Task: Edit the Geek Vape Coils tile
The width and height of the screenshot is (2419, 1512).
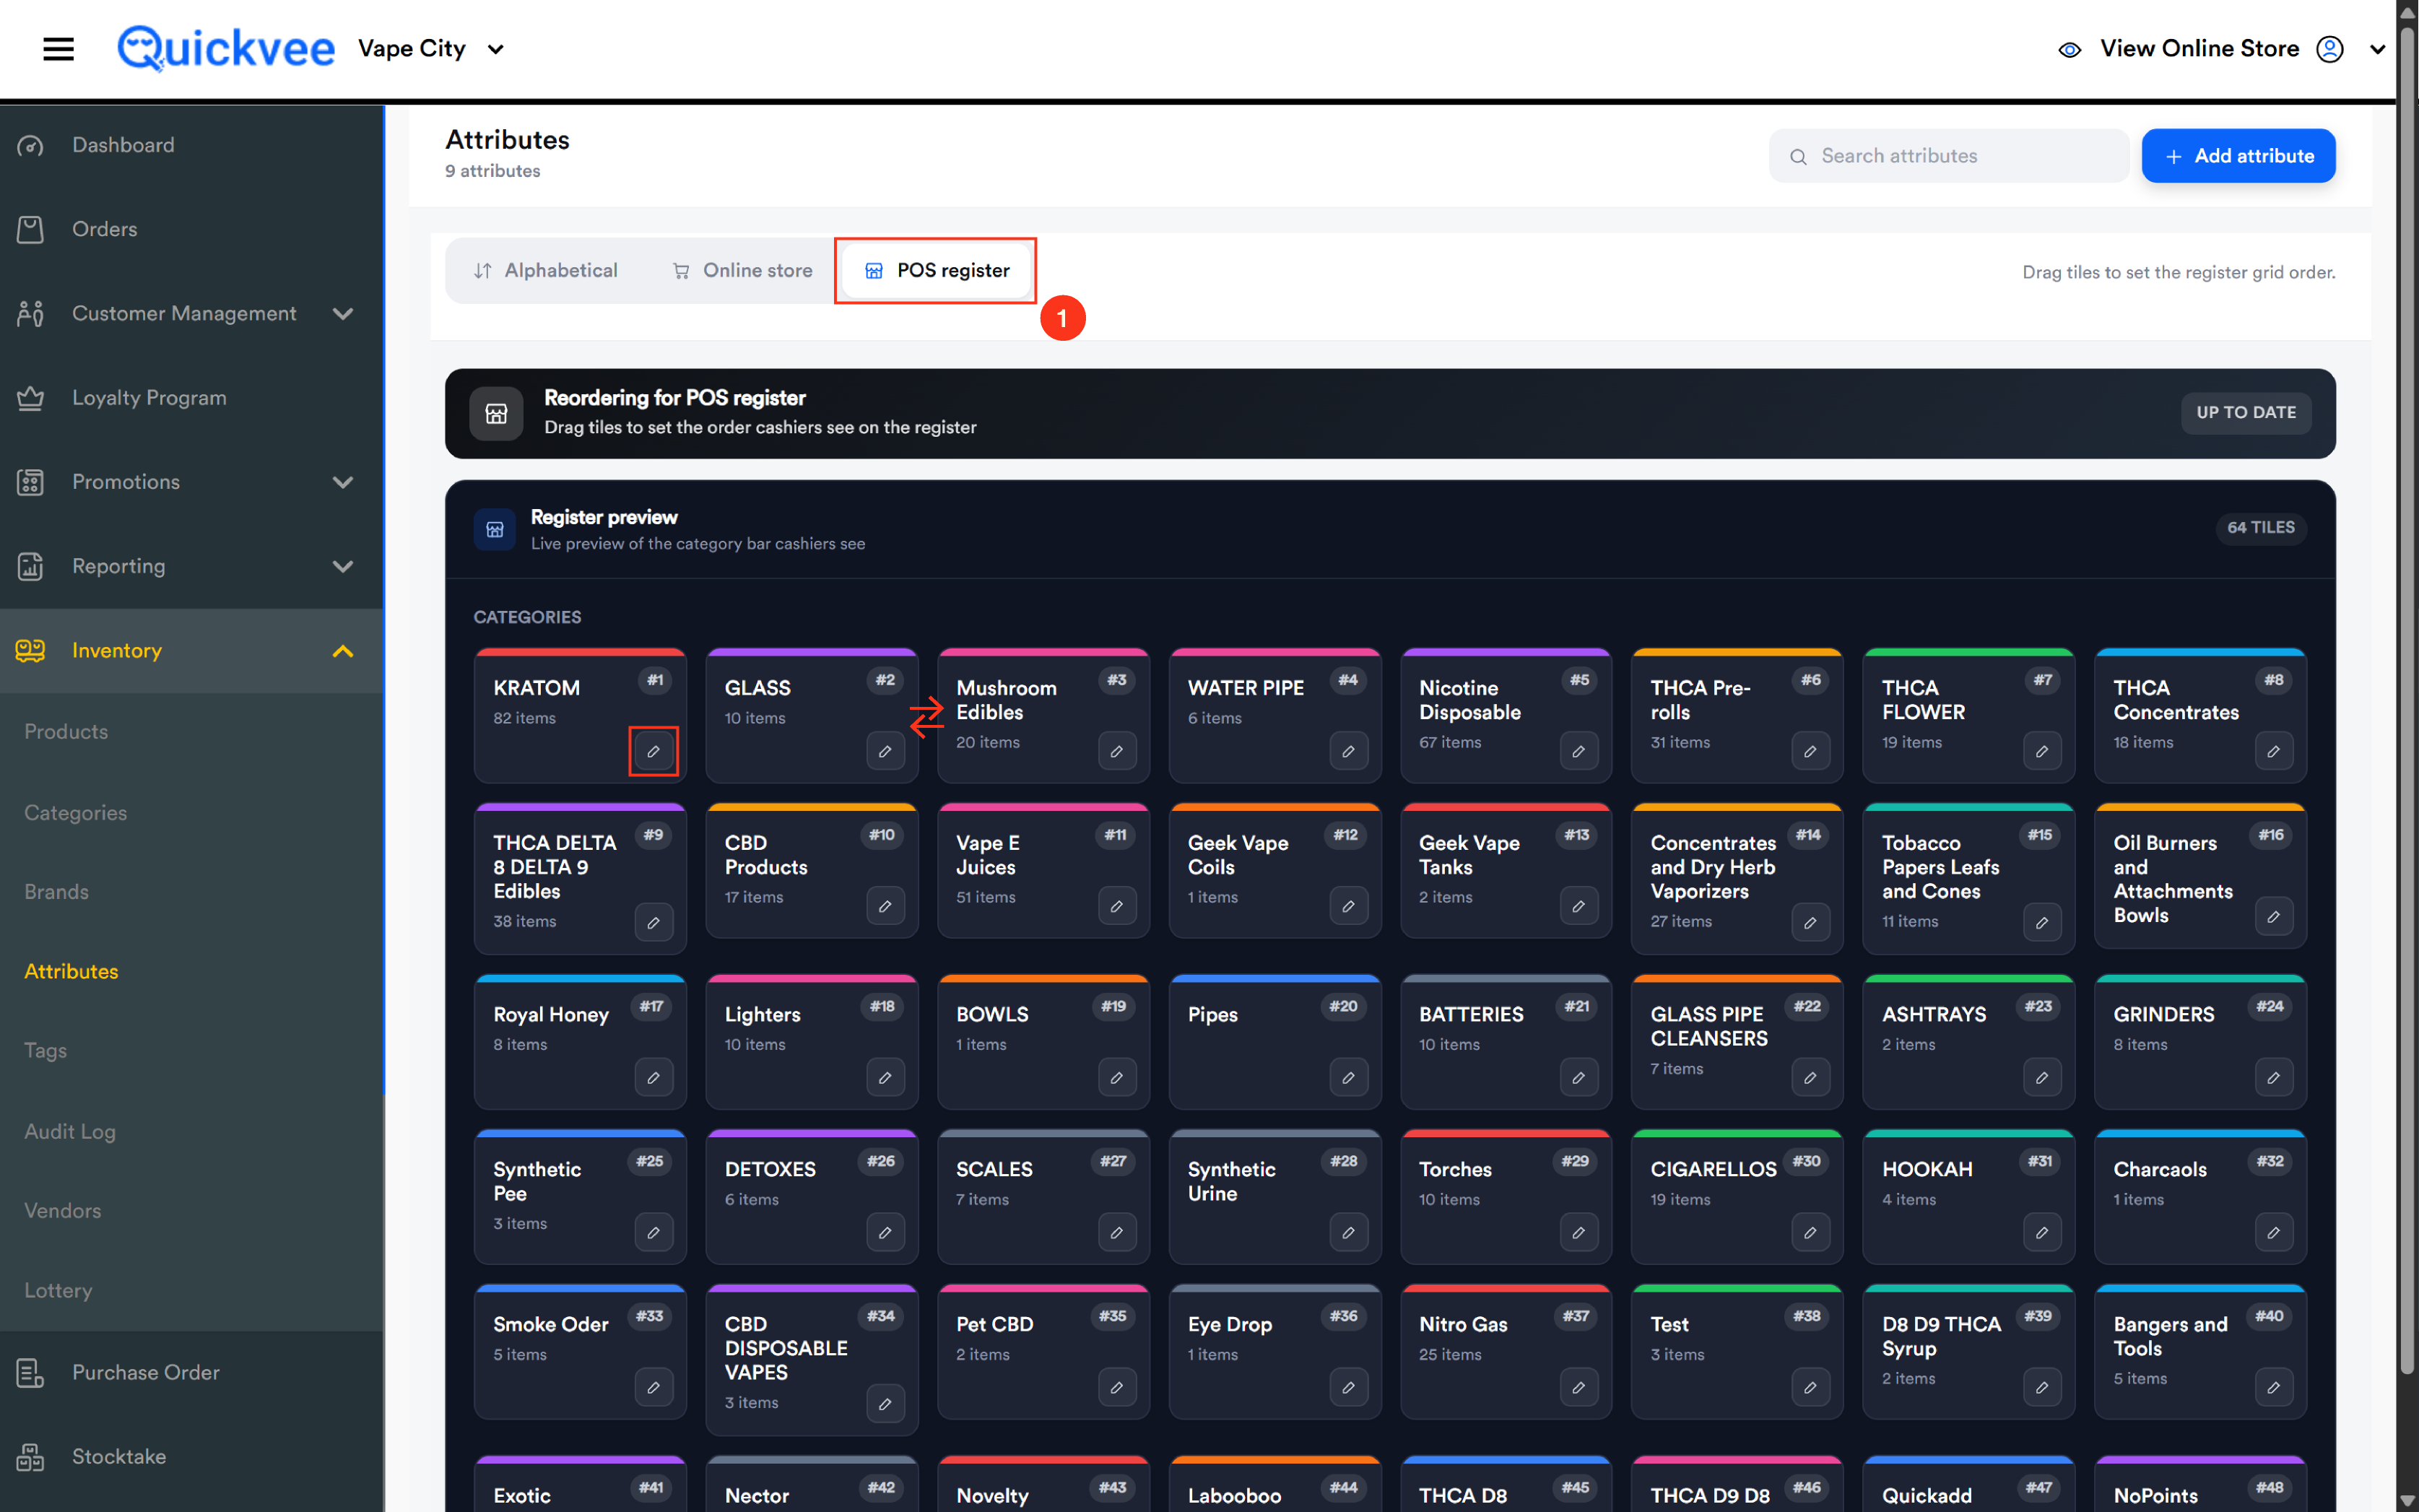Action: coord(1348,906)
